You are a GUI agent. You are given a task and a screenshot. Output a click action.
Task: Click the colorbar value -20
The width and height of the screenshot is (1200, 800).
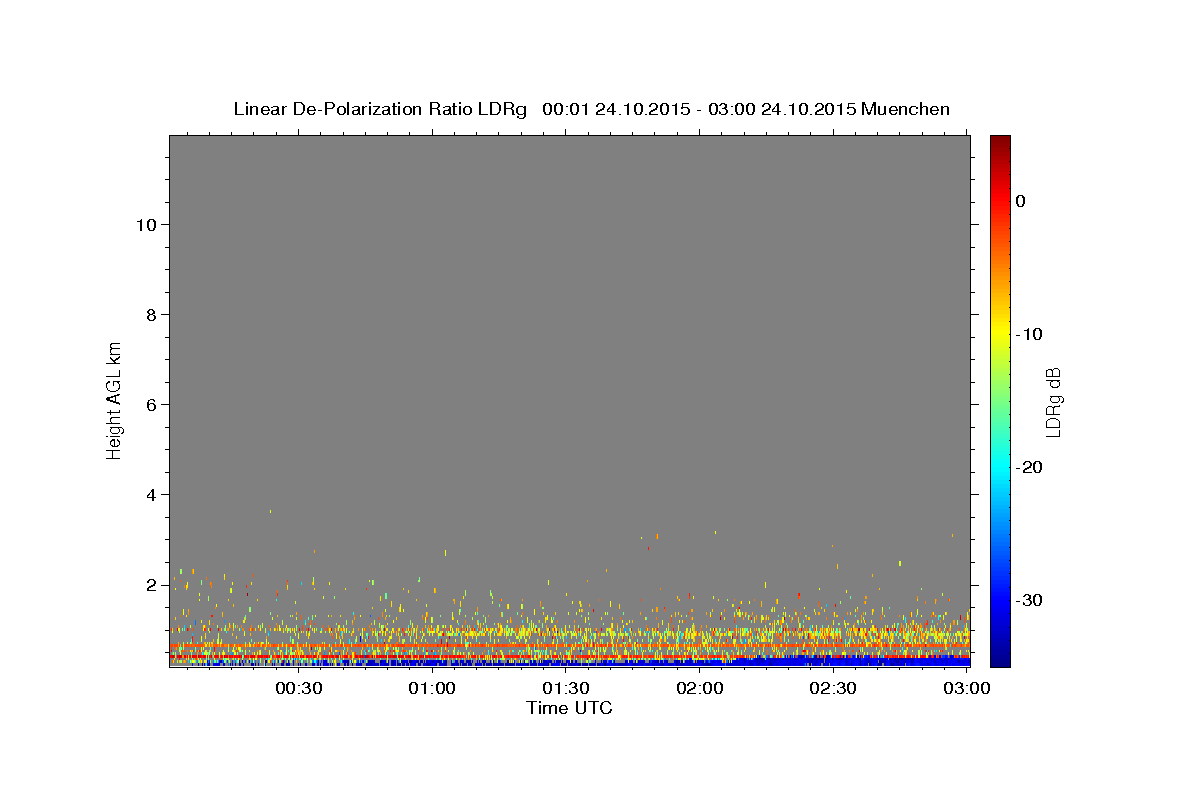[x=1030, y=467]
